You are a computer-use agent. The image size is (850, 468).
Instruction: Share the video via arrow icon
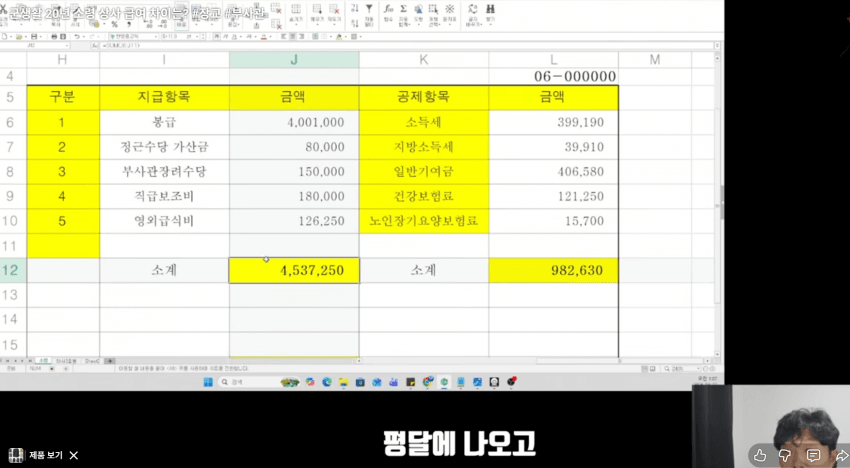point(842,456)
